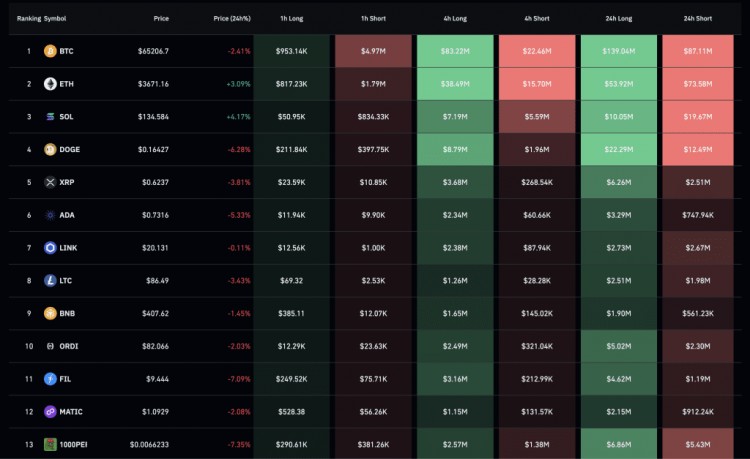Viewport: 750px width, 459px height.
Task: Click the ADA coin icon
Action: (50, 215)
